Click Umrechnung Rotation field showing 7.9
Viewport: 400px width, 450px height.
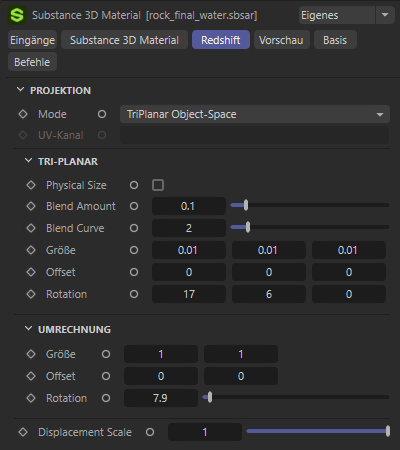[x=161, y=398]
